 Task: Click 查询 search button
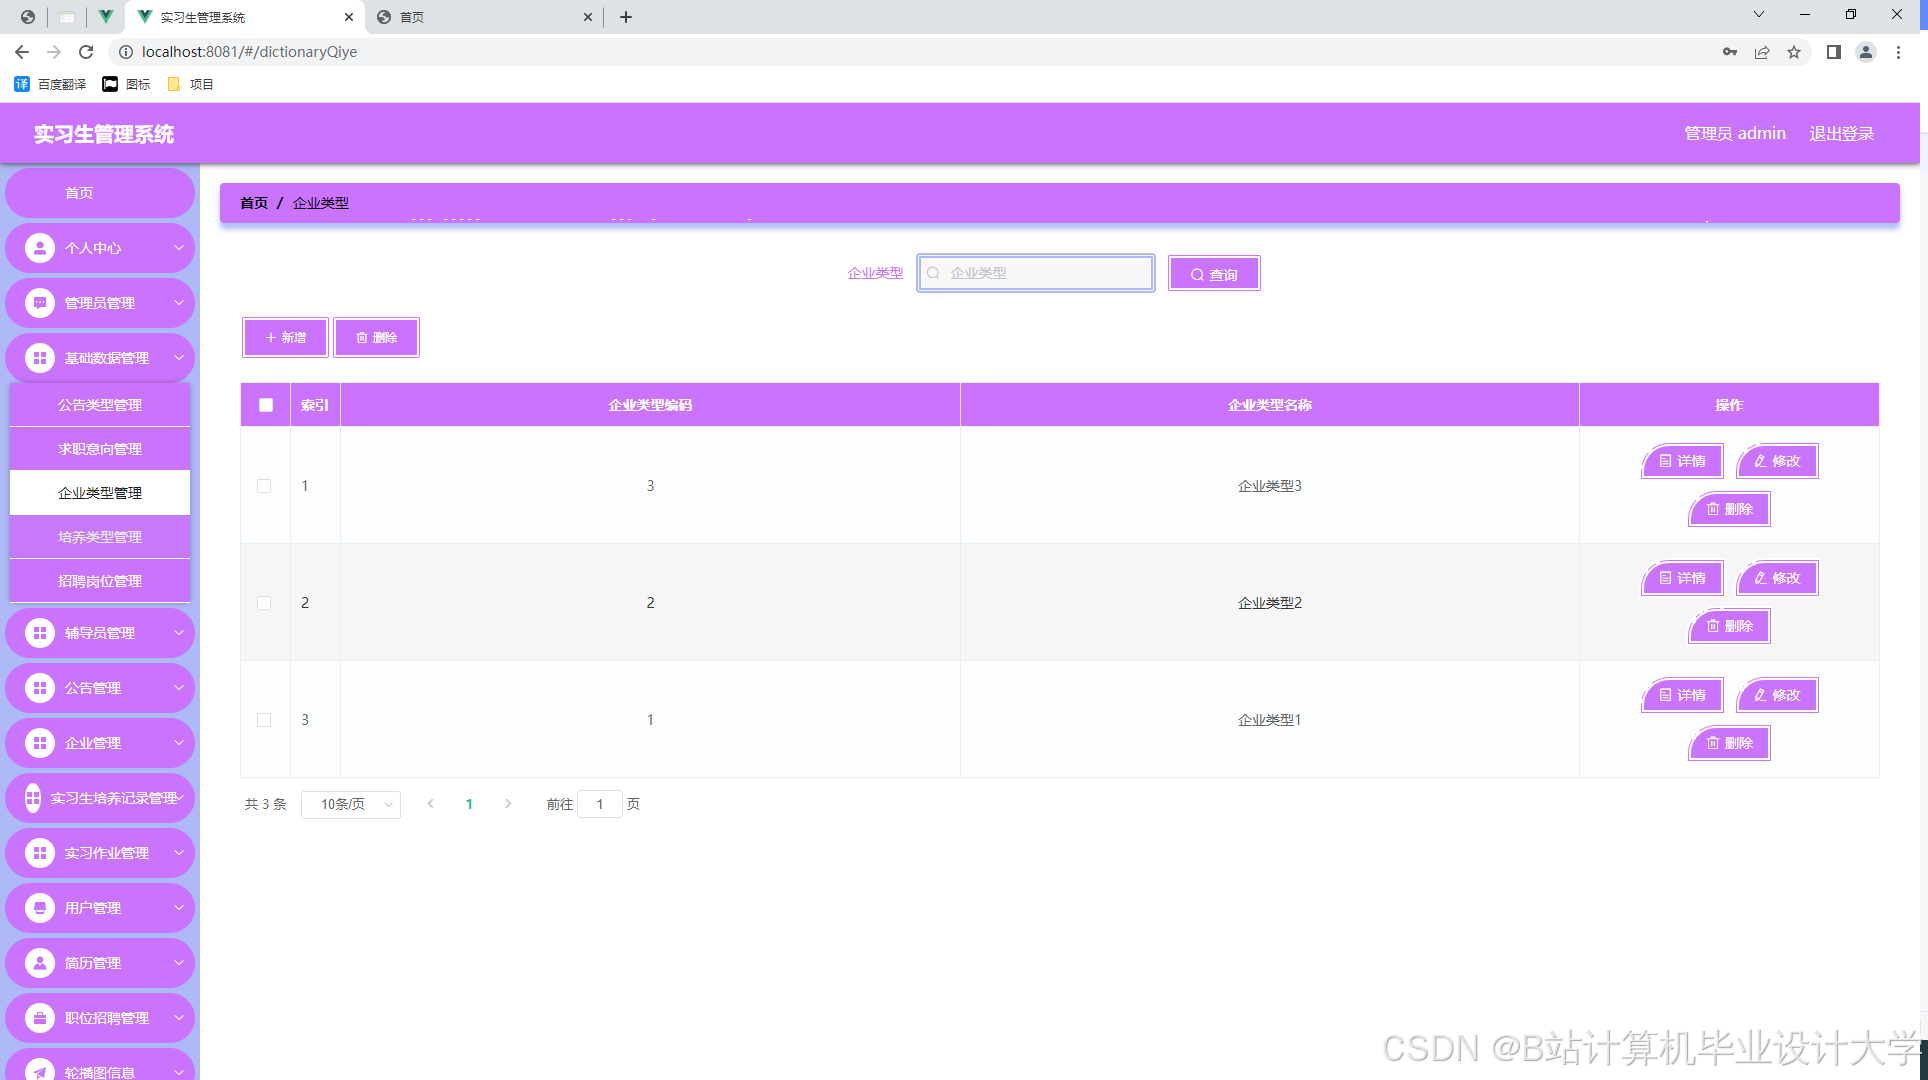tap(1214, 274)
